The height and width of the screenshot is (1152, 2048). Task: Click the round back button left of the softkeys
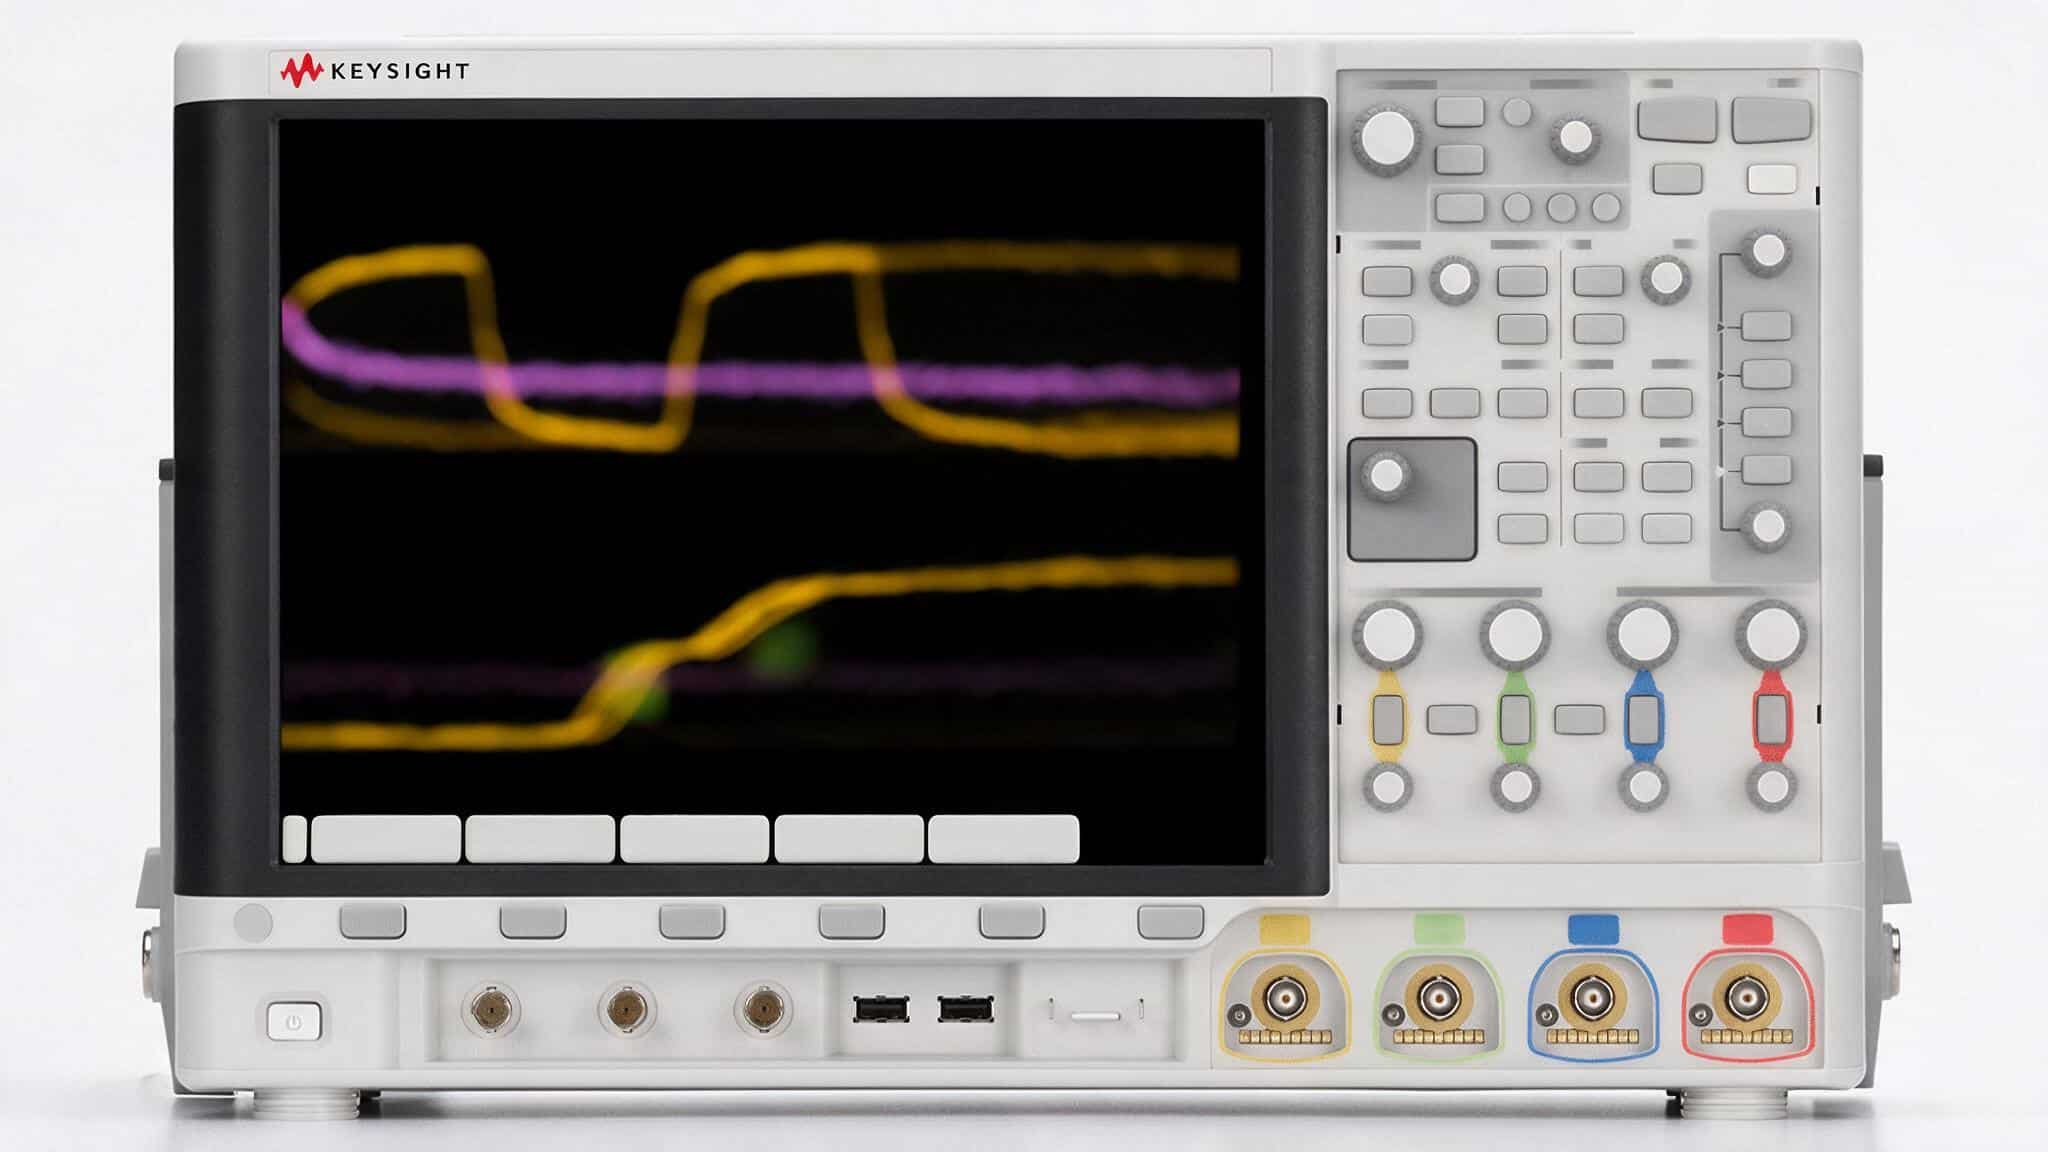coord(252,923)
